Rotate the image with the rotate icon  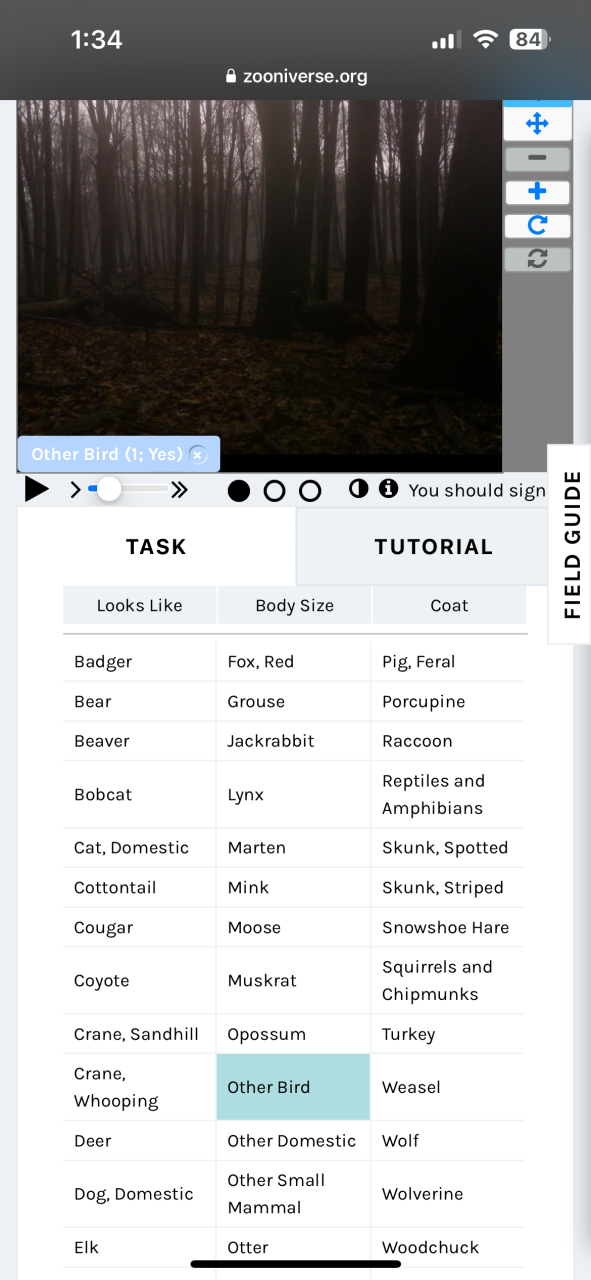(537, 226)
